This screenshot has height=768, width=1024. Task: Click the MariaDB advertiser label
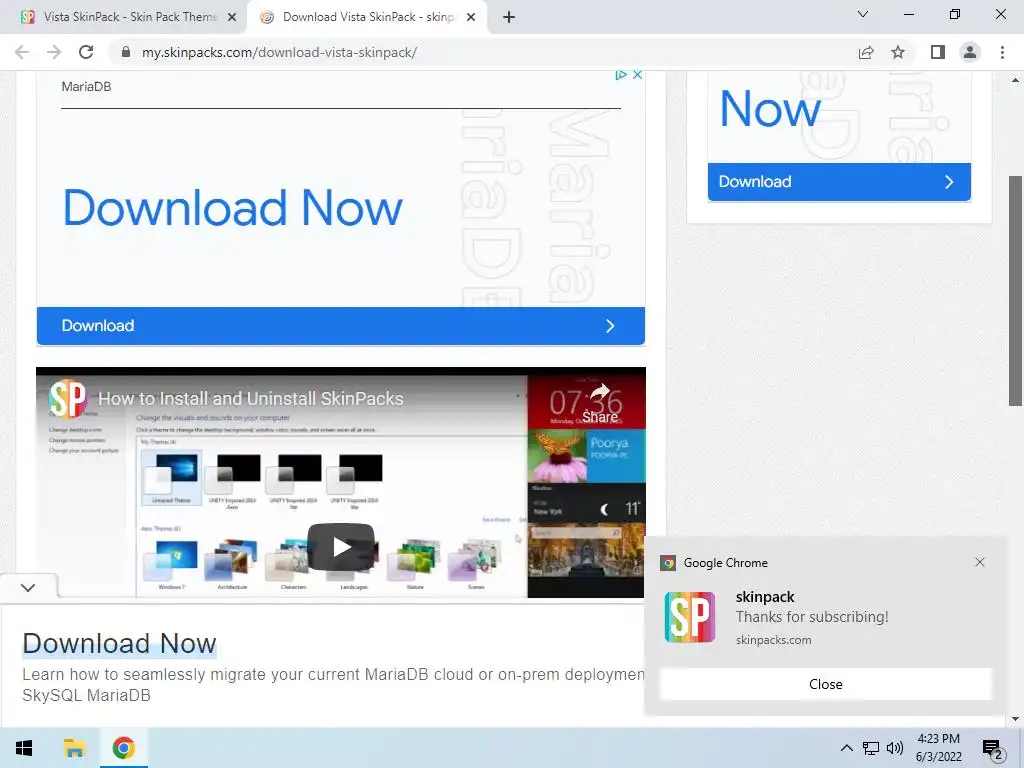[86, 86]
